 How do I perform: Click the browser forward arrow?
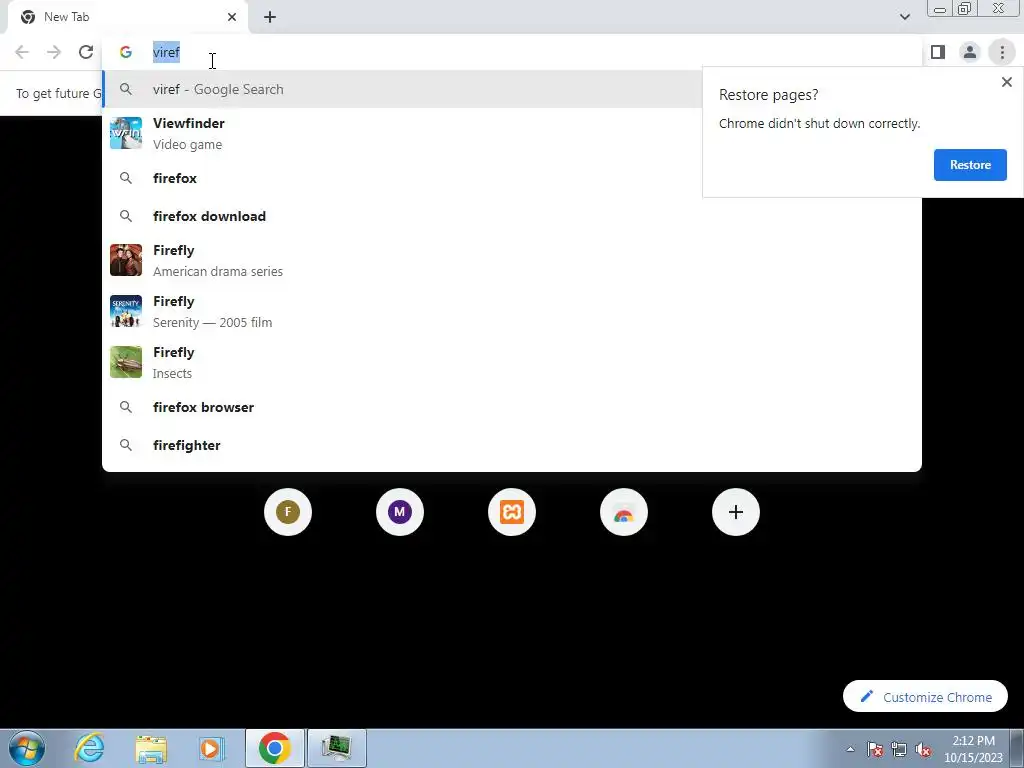click(54, 52)
